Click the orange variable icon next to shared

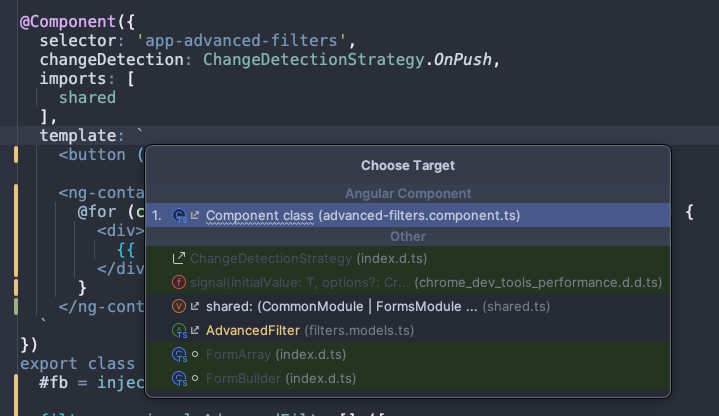(178, 306)
